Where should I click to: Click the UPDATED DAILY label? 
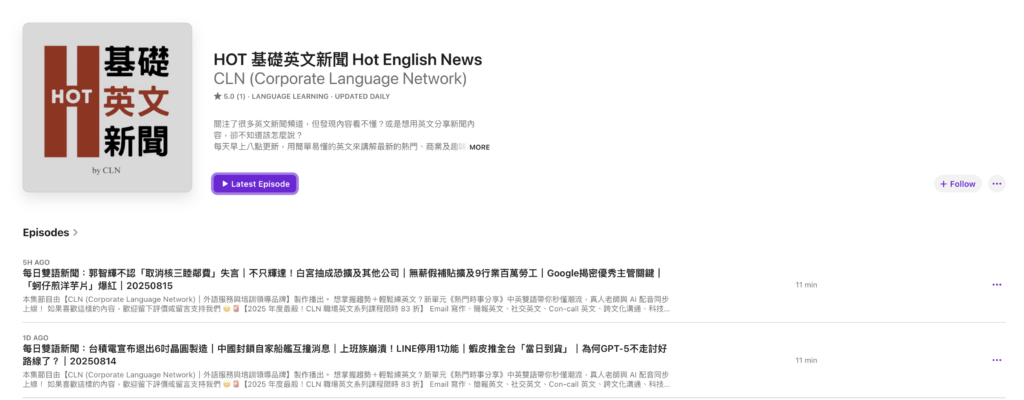(x=362, y=96)
